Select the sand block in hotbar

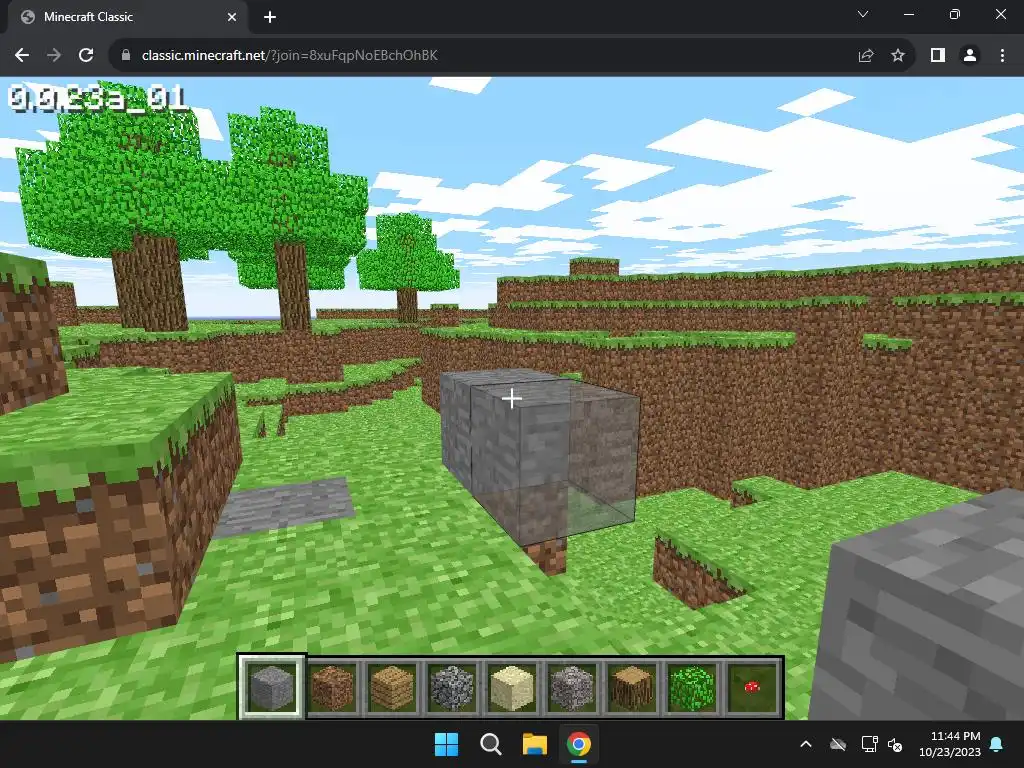[512, 687]
